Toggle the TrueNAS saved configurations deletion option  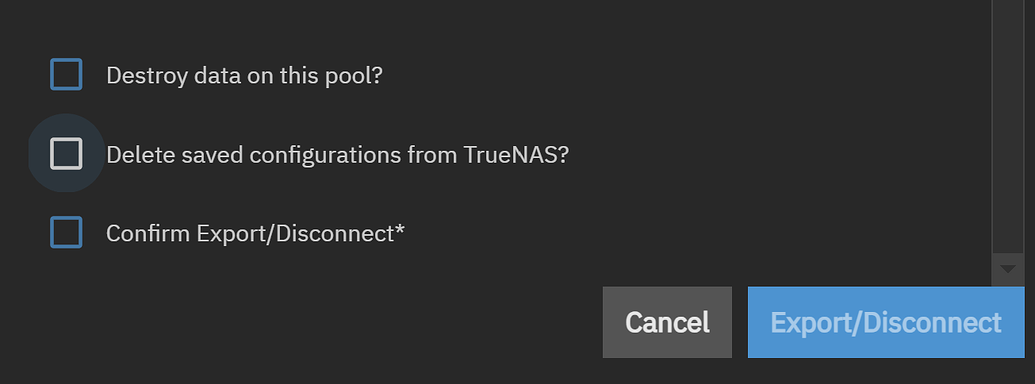click(x=66, y=154)
